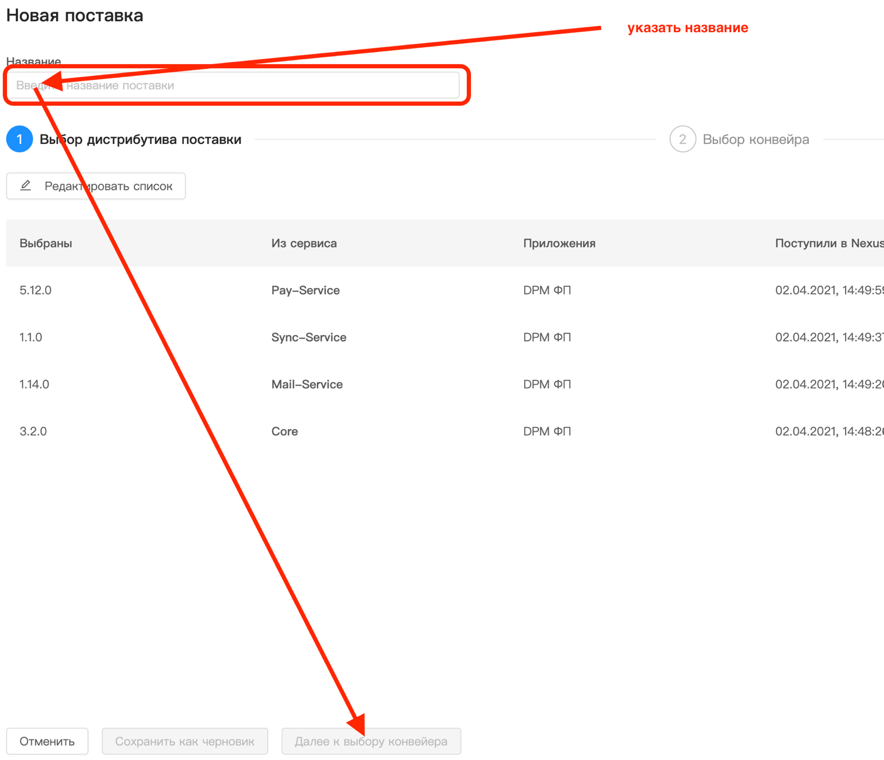This screenshot has height=760, width=884.
Task: Select the Pay-Service row
Action: pos(305,290)
